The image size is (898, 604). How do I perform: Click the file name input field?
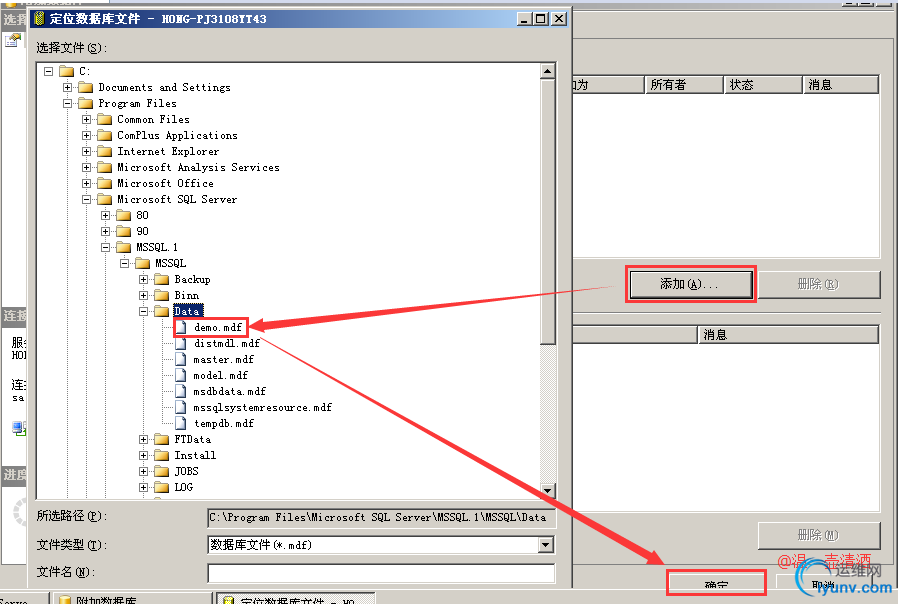click(x=381, y=573)
